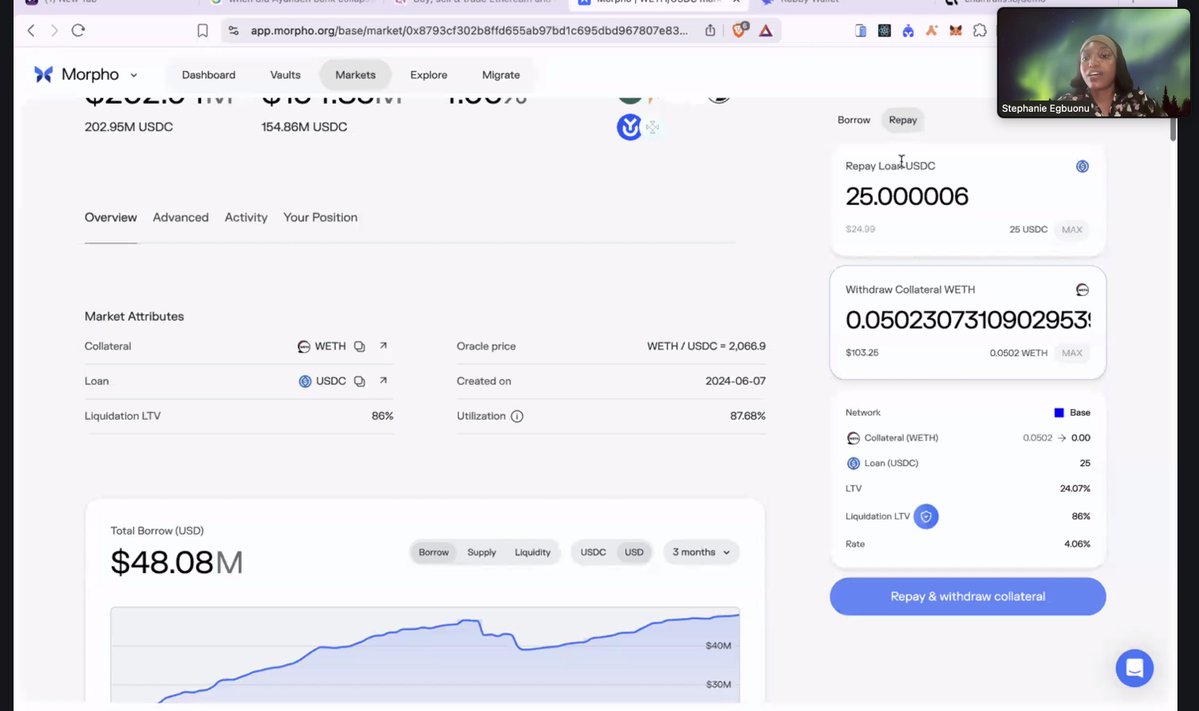Copy the WETH collateral address
This screenshot has height=711, width=1199.
[x=359, y=346]
